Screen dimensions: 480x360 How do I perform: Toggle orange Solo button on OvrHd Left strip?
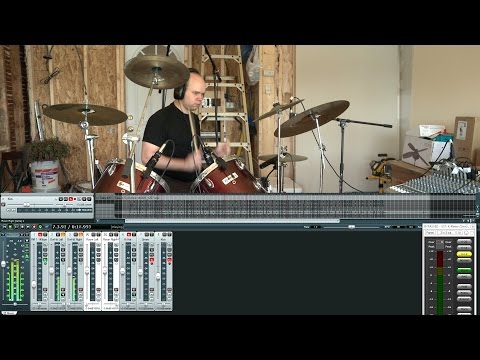63,235
